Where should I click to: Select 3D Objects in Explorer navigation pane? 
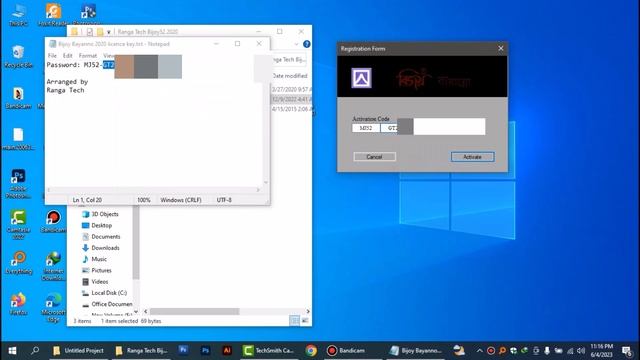click(x=100, y=214)
